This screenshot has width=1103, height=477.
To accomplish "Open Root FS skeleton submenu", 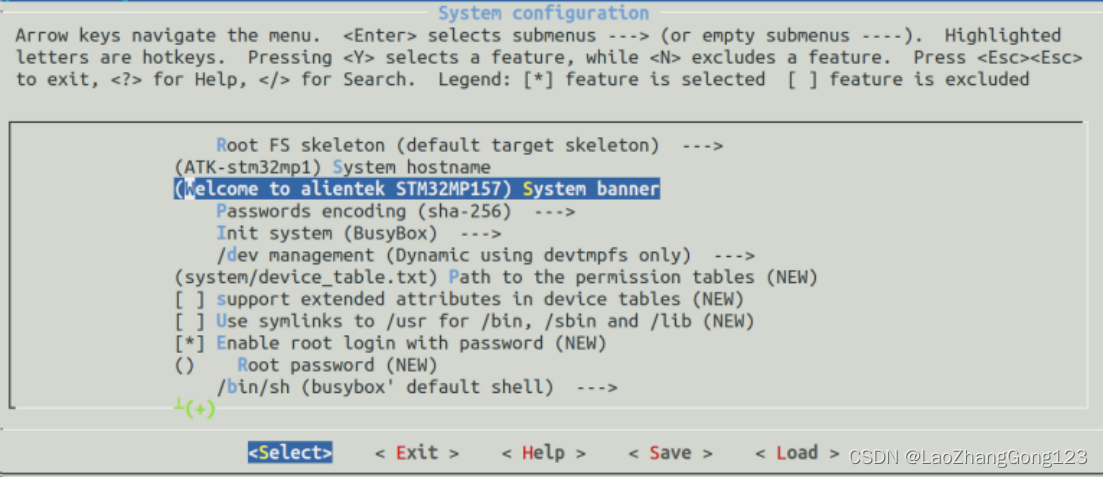I will coord(470,146).
